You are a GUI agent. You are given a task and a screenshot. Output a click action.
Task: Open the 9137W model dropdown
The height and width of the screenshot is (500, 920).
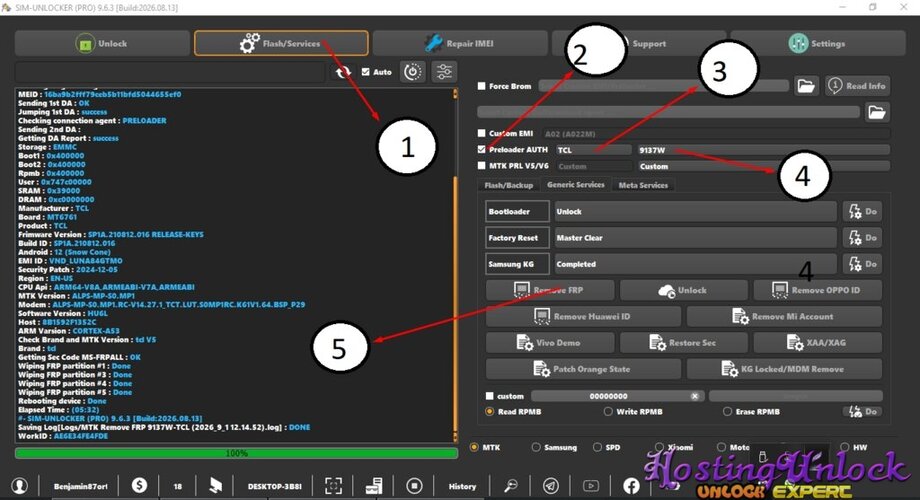(x=763, y=150)
